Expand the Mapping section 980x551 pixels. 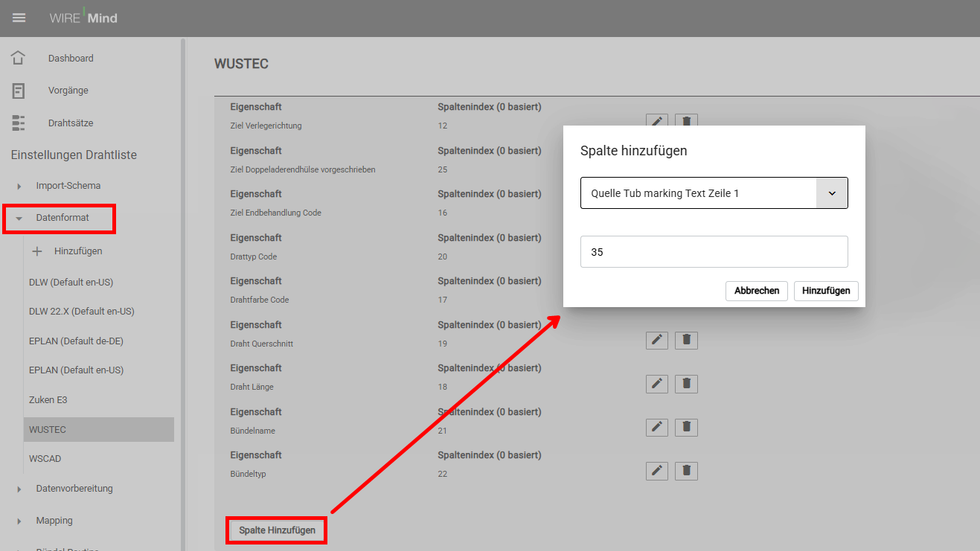19,521
